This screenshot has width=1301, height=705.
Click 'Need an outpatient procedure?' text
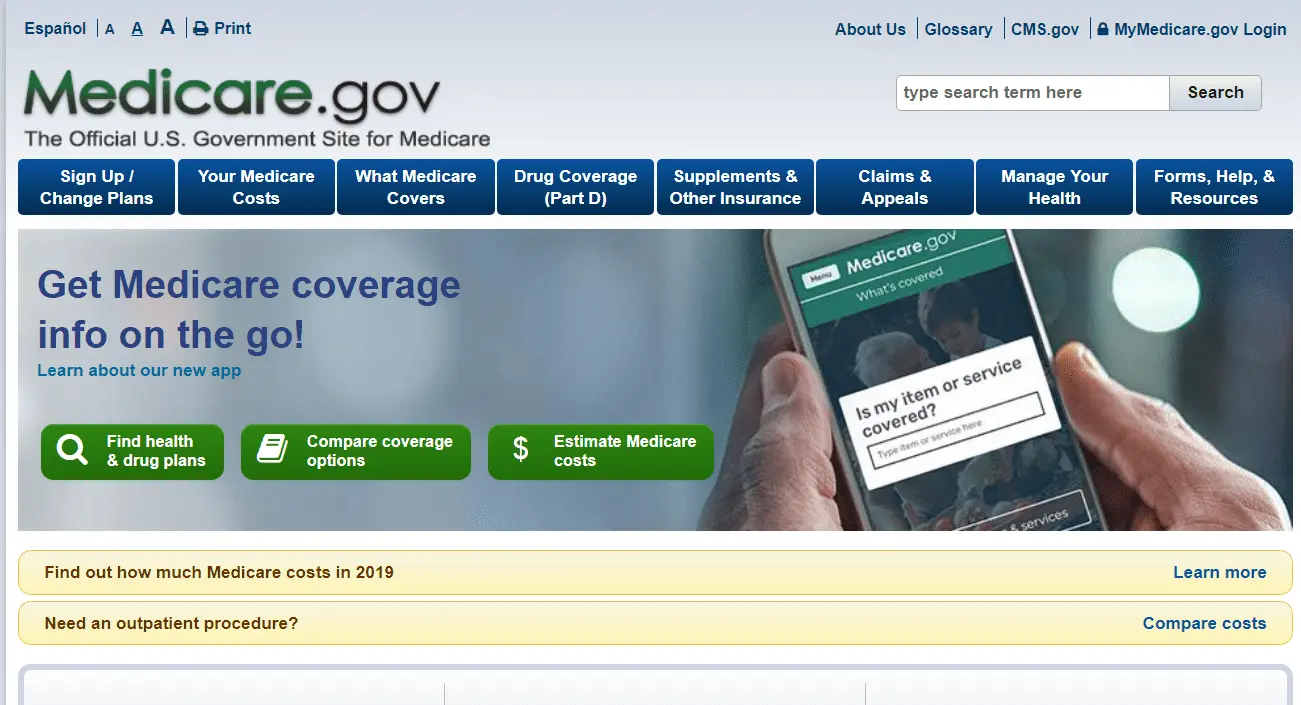click(171, 623)
